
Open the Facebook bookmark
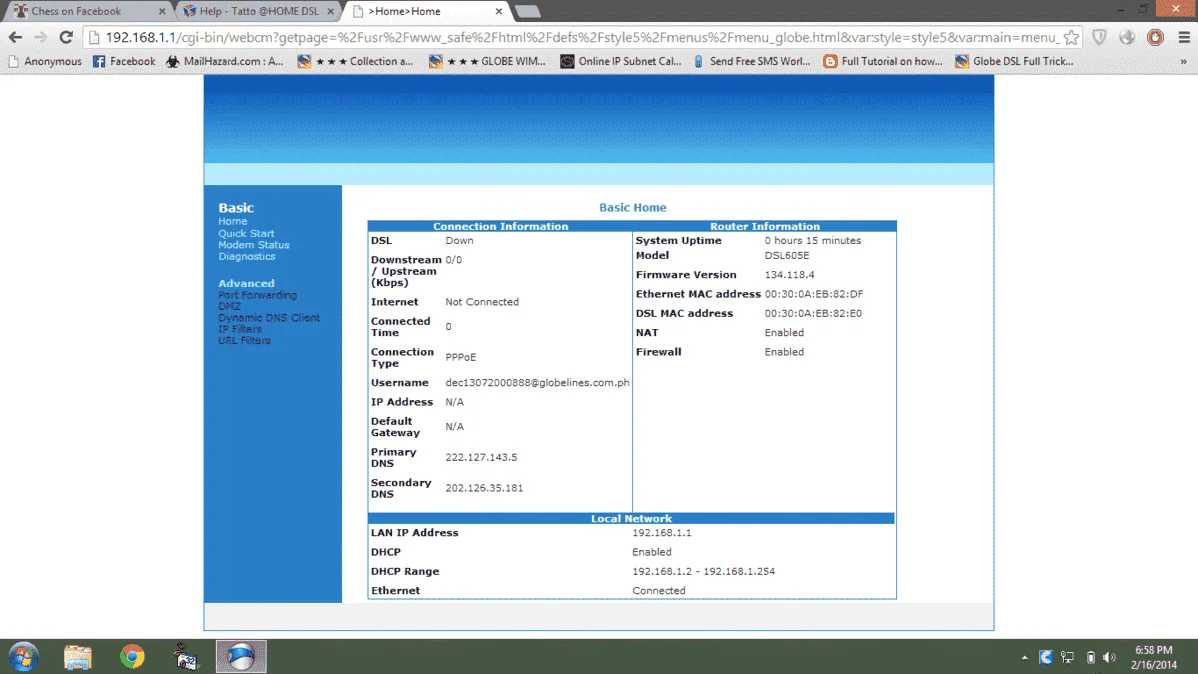pyautogui.click(x=124, y=61)
